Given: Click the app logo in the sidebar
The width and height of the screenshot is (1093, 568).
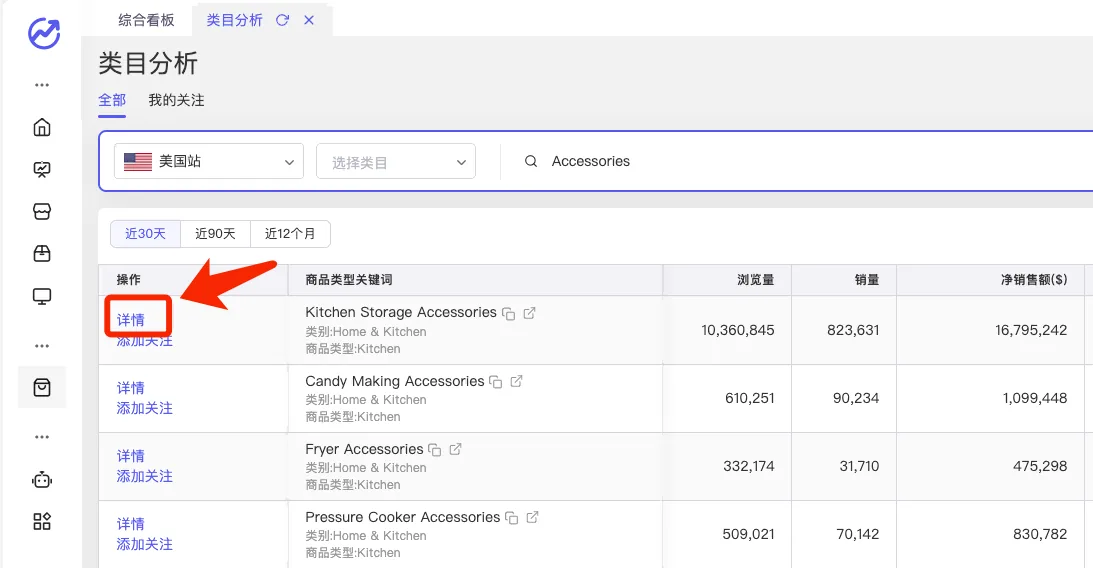Looking at the screenshot, I should (x=44, y=33).
